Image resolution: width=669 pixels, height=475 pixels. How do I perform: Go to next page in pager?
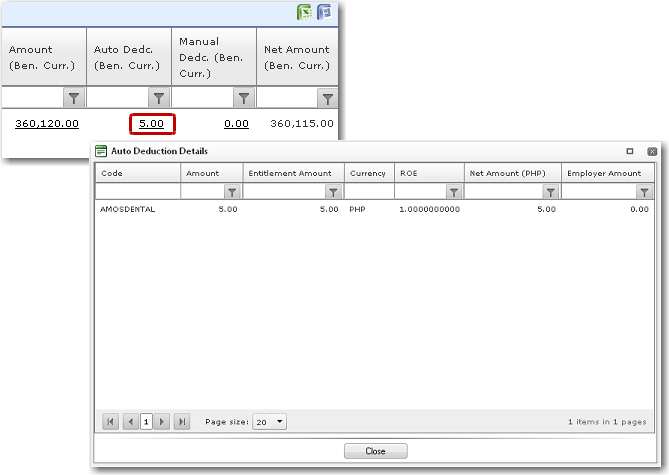coord(163,422)
